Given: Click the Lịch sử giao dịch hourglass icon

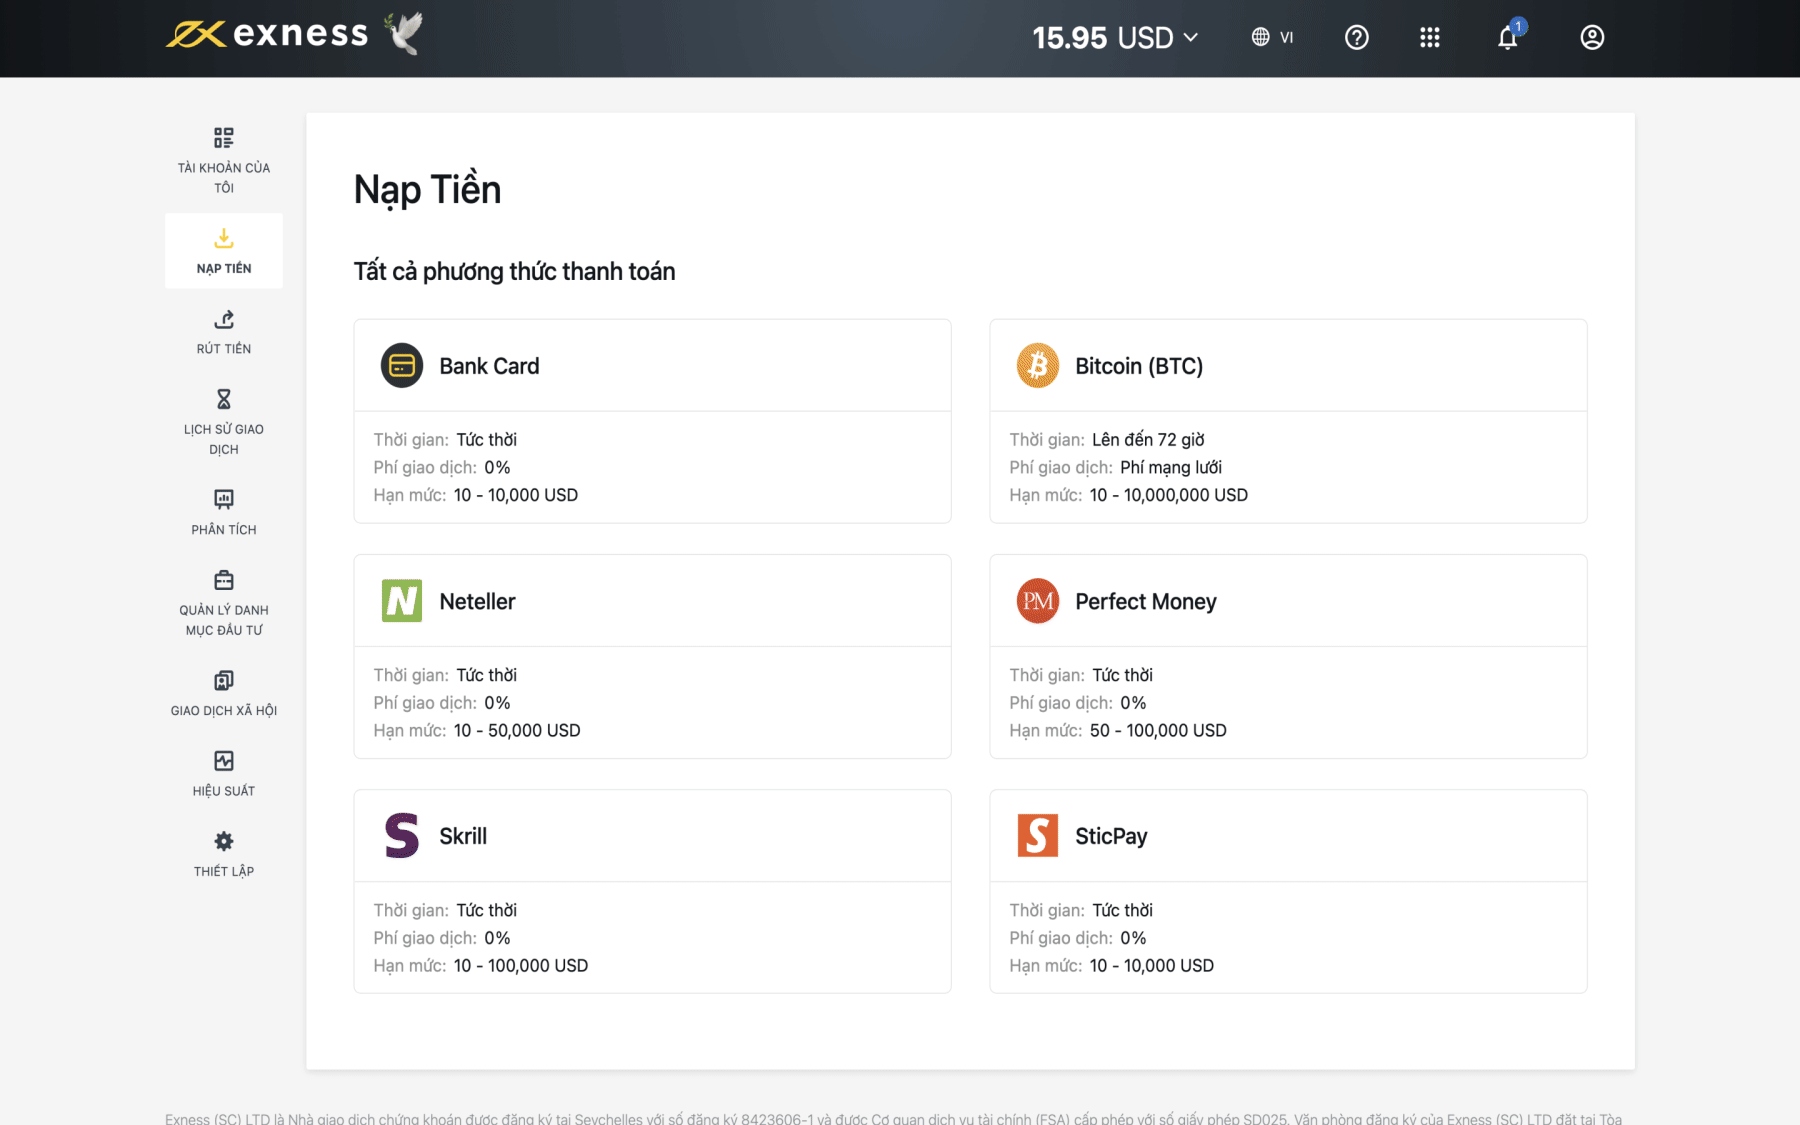Looking at the screenshot, I should click(x=224, y=399).
